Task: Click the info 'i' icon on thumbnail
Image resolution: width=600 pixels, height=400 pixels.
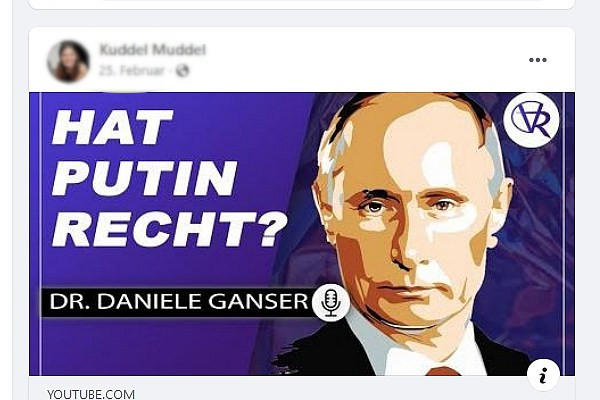Action: click(543, 375)
